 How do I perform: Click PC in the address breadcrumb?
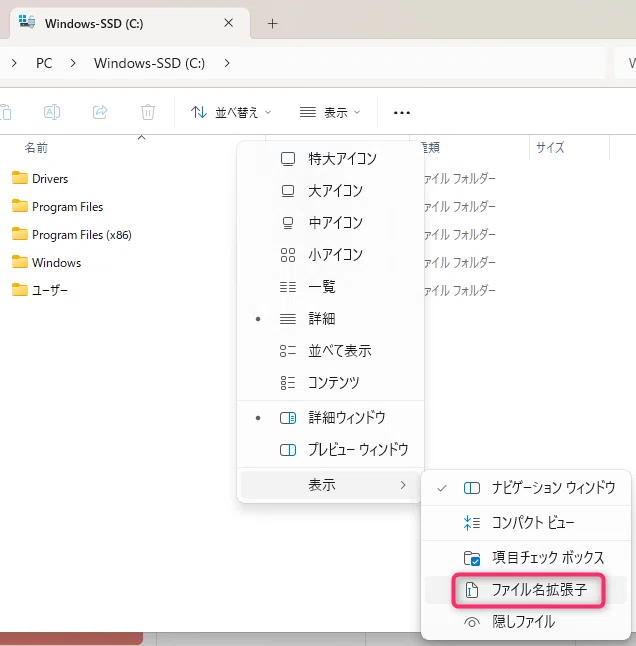pyautogui.click(x=44, y=63)
